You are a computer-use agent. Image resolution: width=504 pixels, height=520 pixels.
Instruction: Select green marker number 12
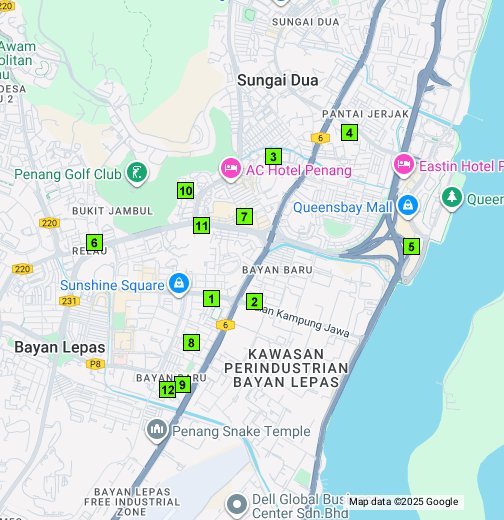coord(168,389)
